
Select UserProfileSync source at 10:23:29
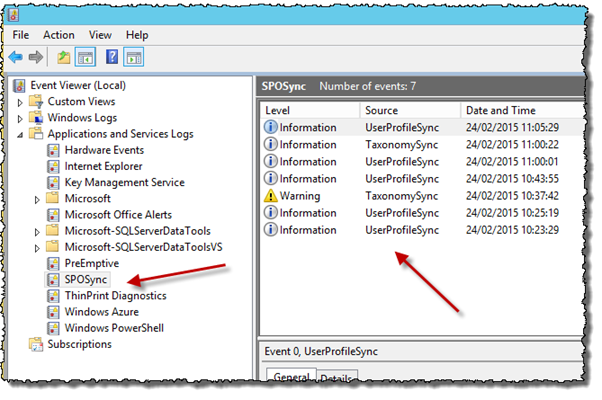[x=402, y=230]
